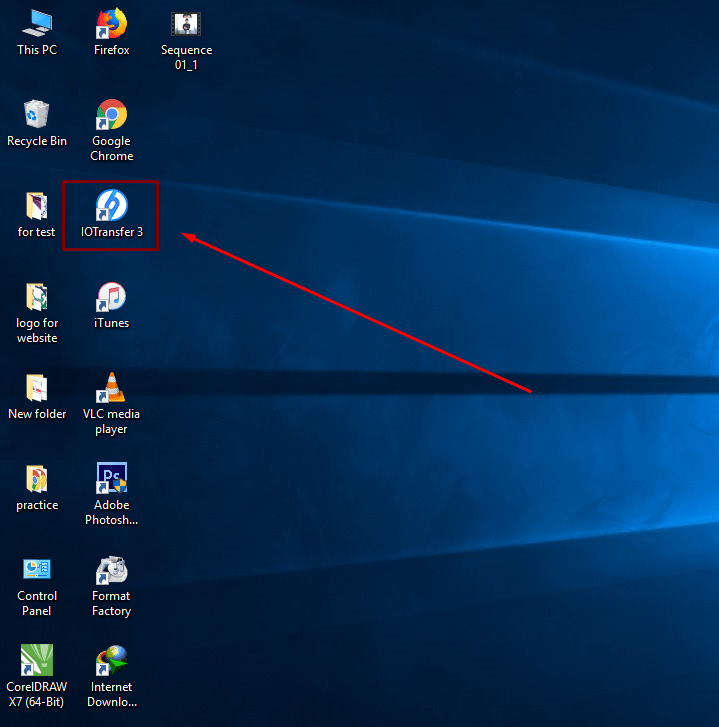Select the CorelDRAW X7 (64-Bit) shortcut
The width and height of the screenshot is (719, 727).
click(37, 661)
